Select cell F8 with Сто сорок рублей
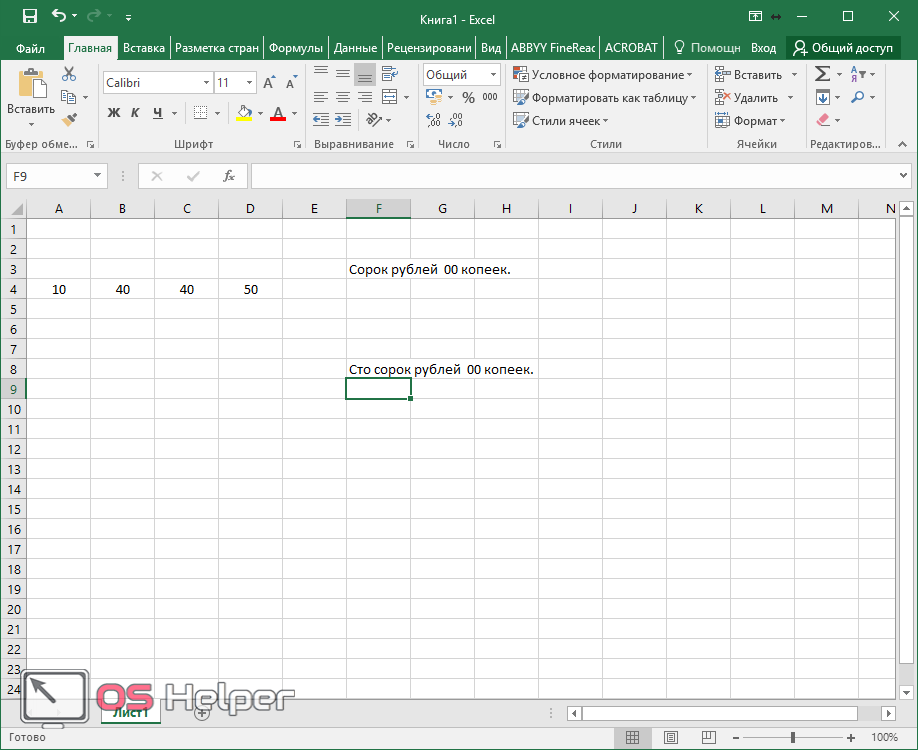Screen dimensions: 918x750 [x=378, y=369]
